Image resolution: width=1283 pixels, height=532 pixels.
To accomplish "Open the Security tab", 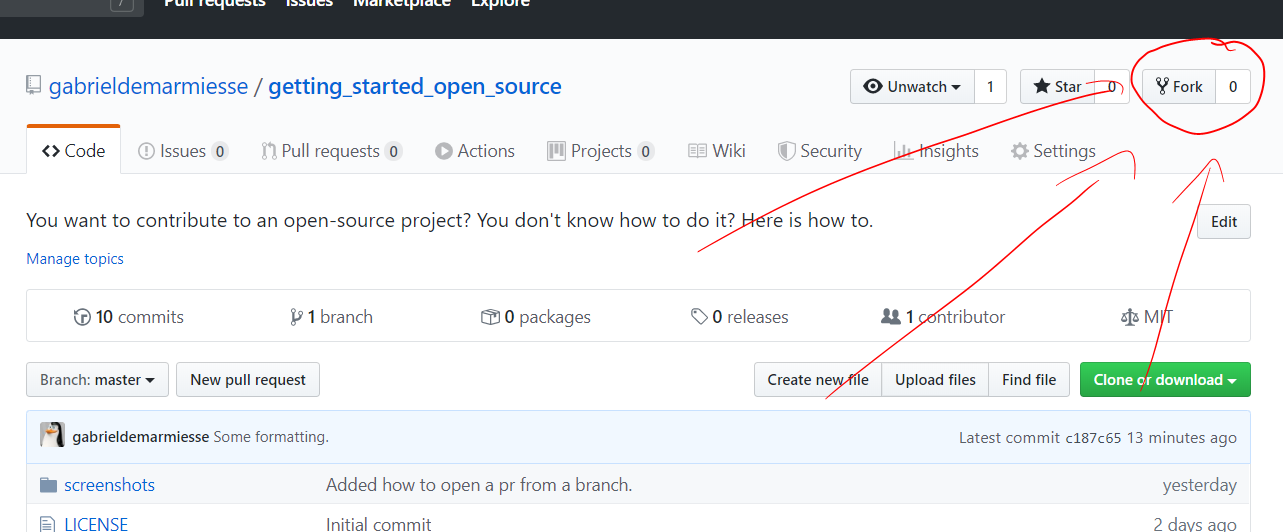I will pos(820,150).
